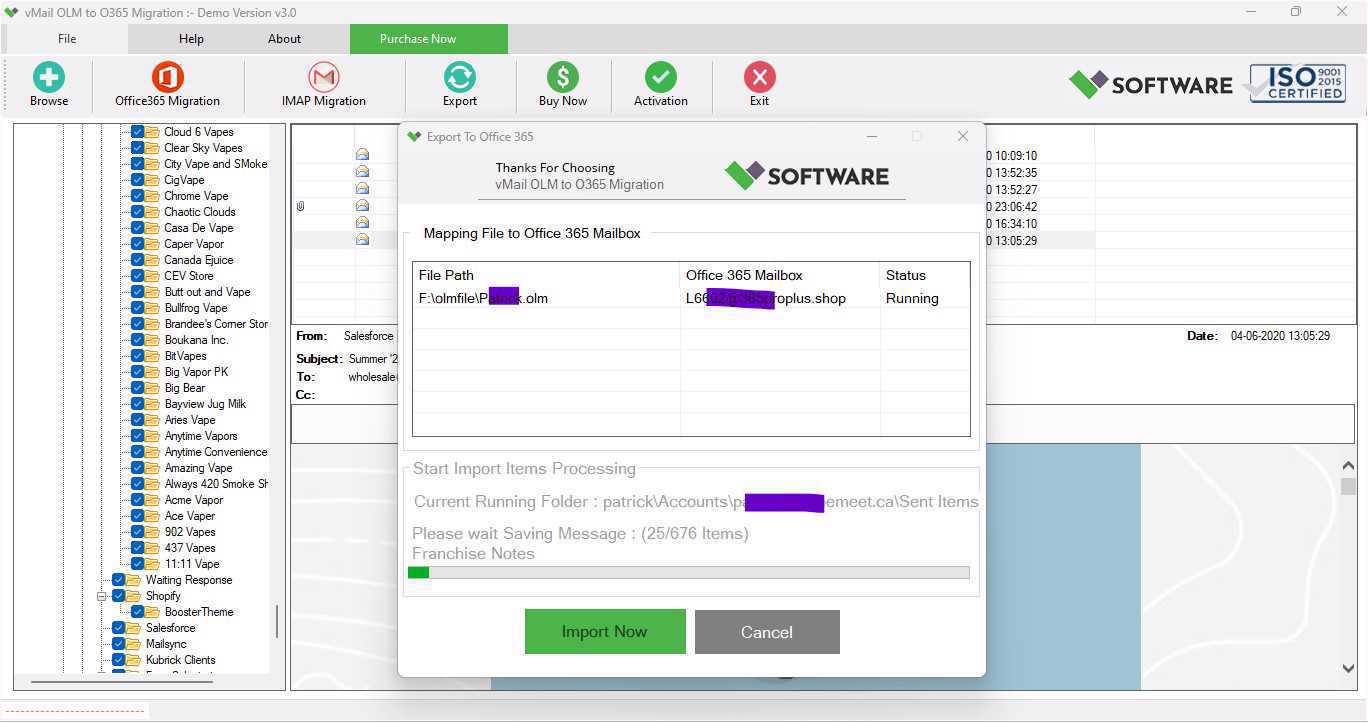
Task: Select the Boukana Inc. folder
Action: point(196,340)
